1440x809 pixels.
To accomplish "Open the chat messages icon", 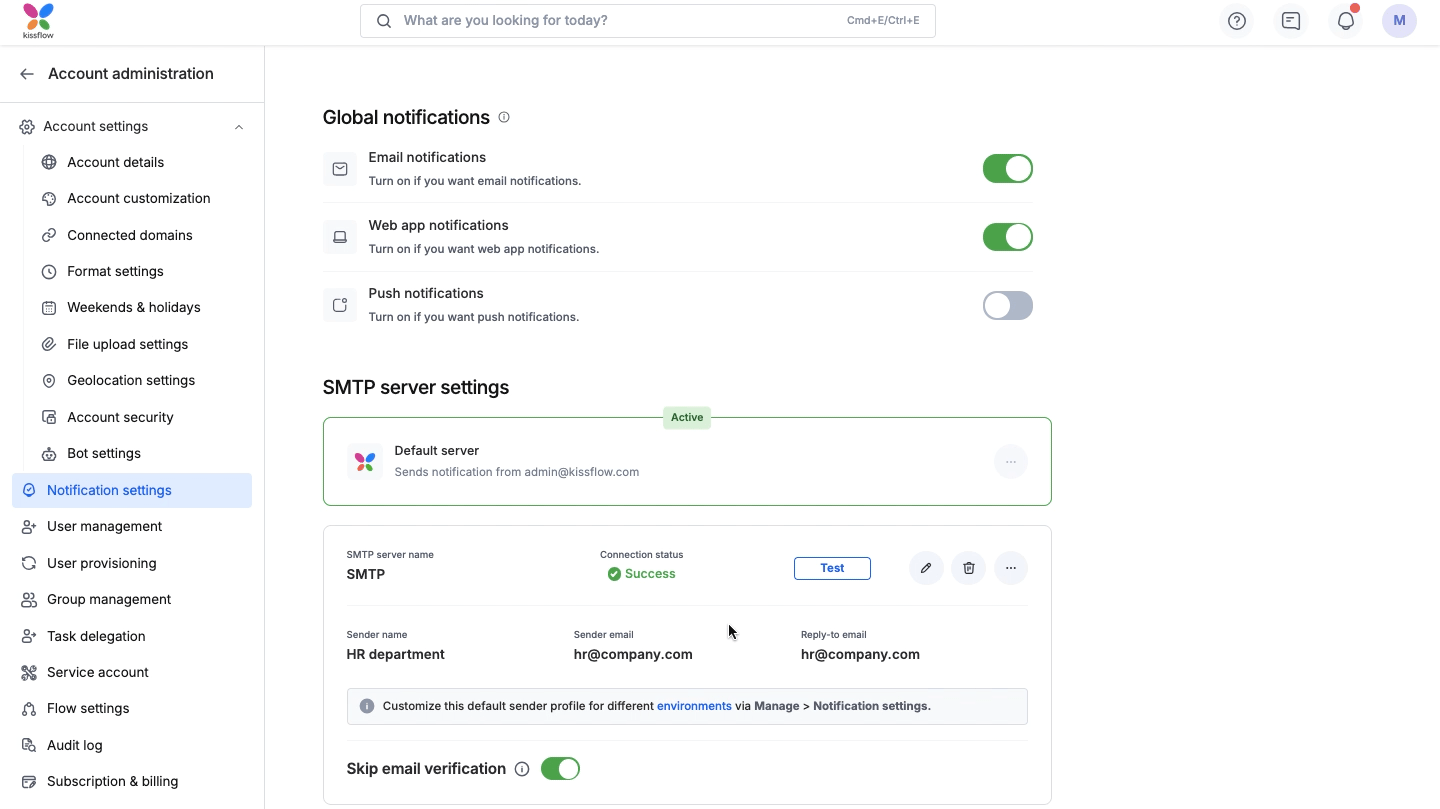I will pyautogui.click(x=1291, y=21).
